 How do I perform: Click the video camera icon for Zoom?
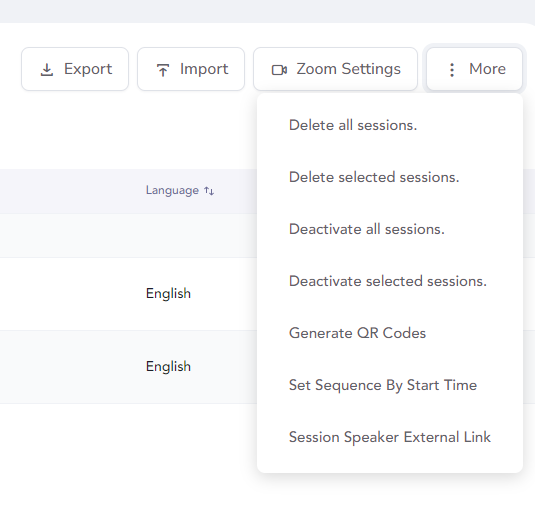279,70
